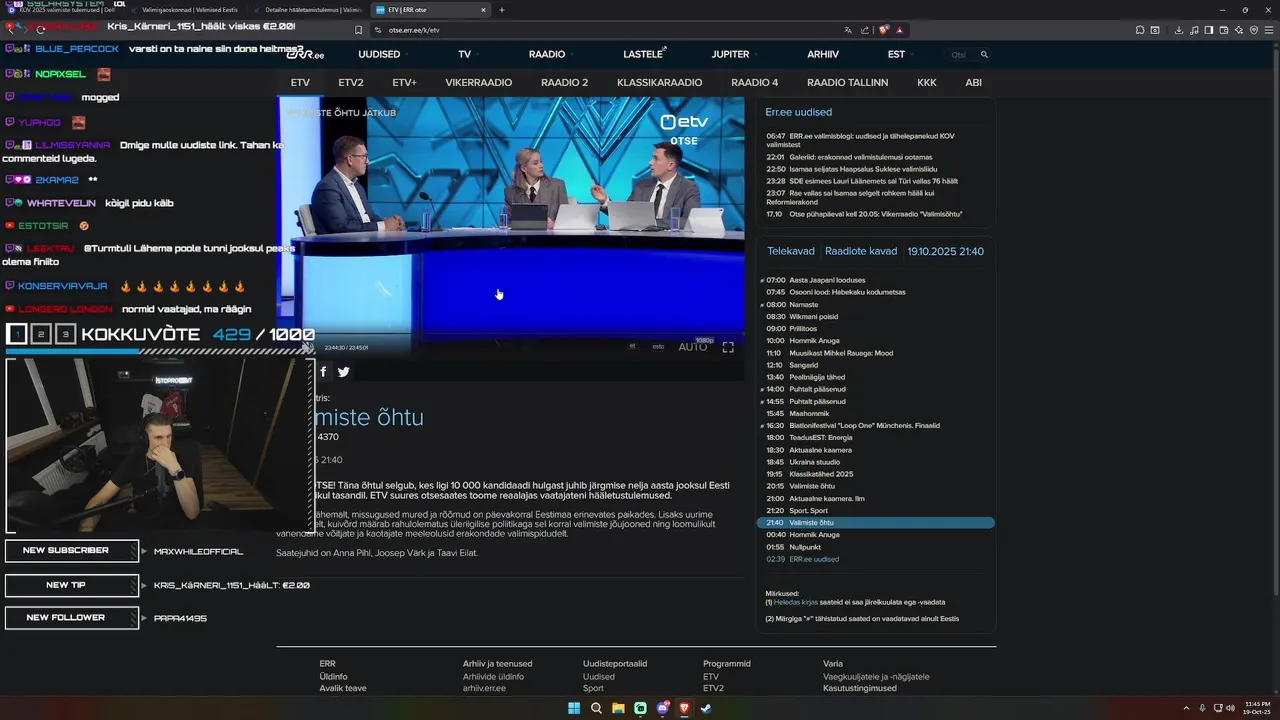Open Discord from the taskbar
The width and height of the screenshot is (1280, 720).
pyautogui.click(x=662, y=708)
